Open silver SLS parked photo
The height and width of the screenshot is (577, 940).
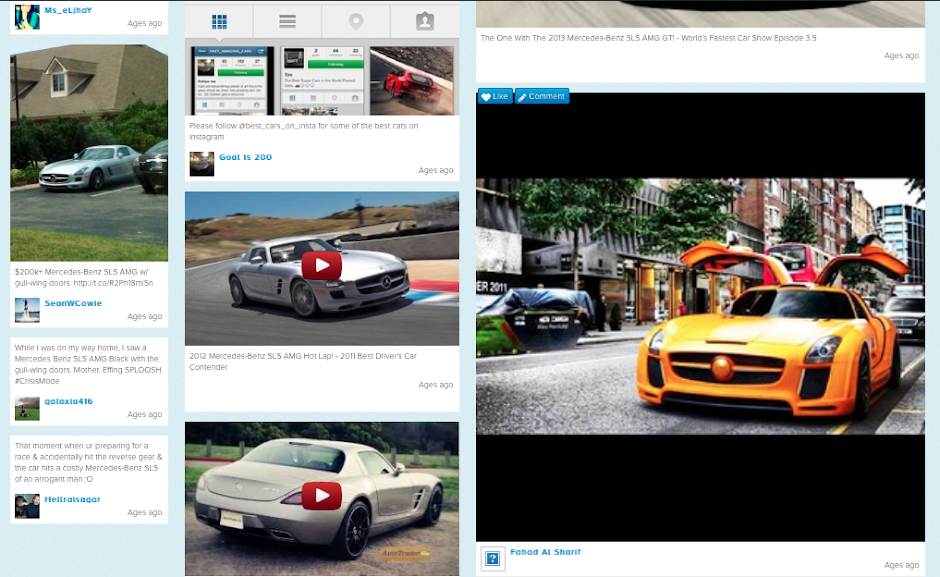click(89, 153)
